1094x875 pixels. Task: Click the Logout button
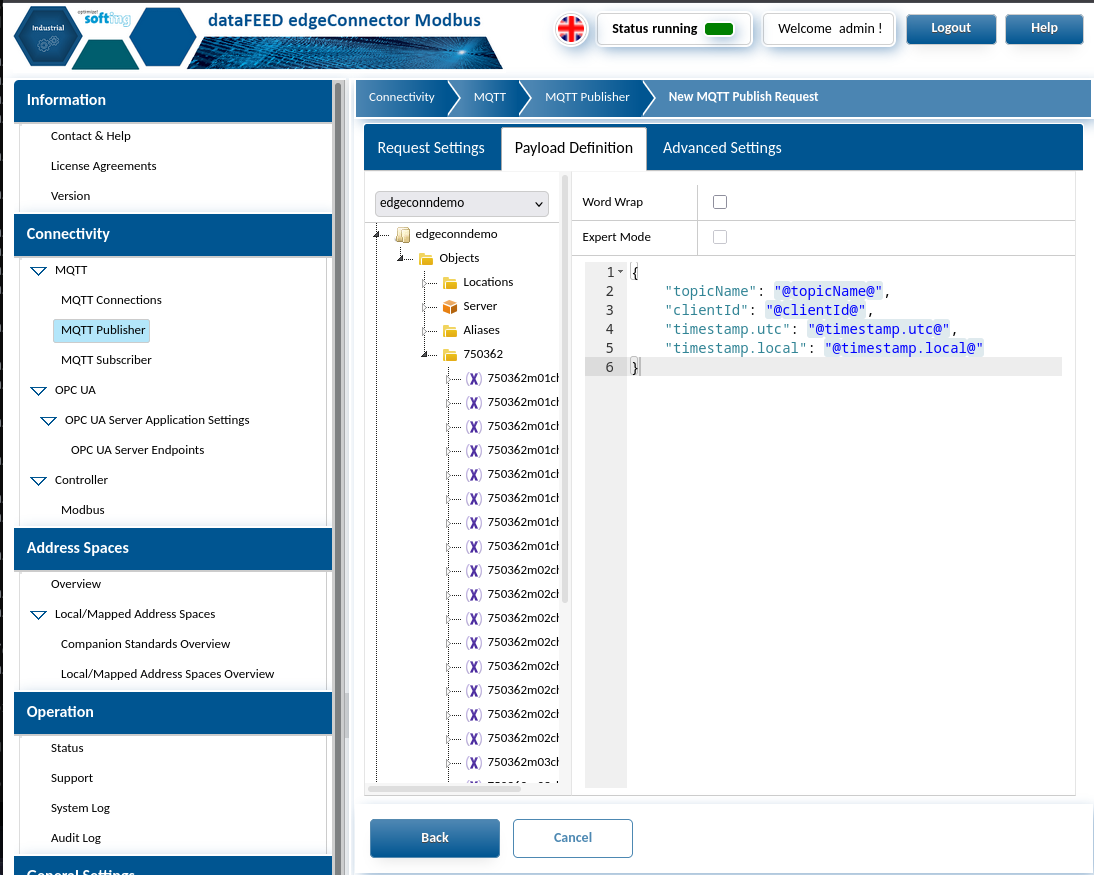951,29
